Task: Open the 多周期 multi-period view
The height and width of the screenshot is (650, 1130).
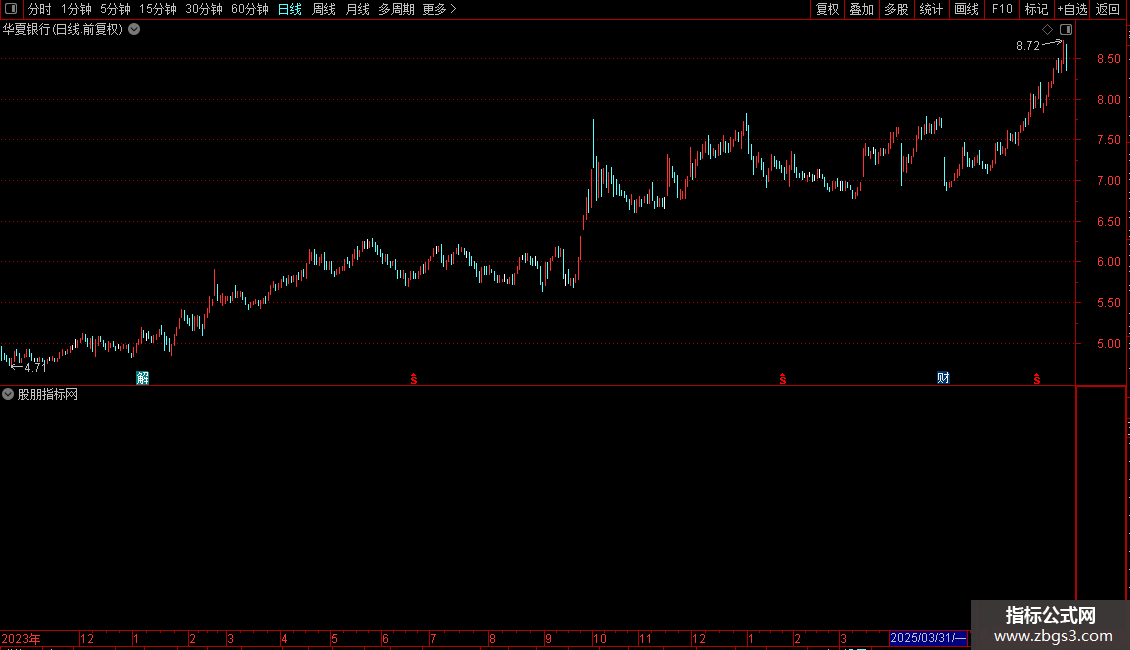Action: 396,9
